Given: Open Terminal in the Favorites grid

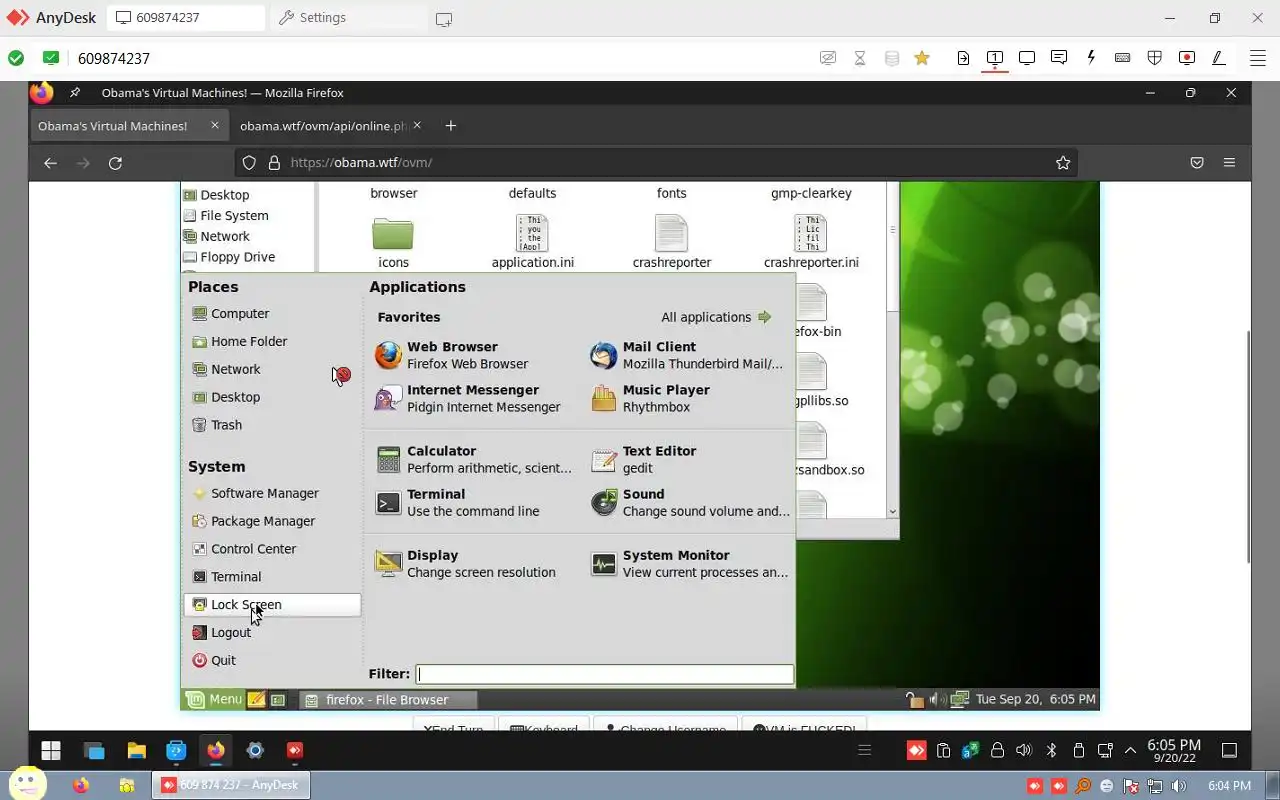Looking at the screenshot, I should point(458,502).
